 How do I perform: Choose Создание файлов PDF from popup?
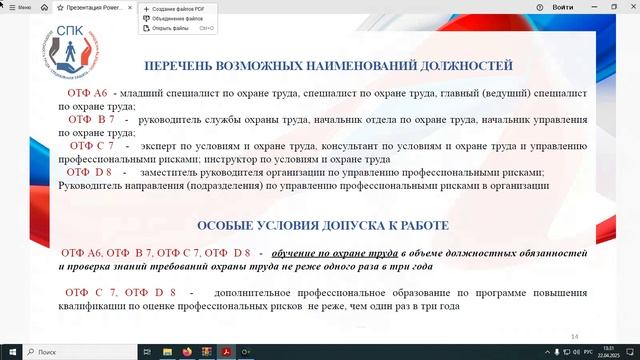click(178, 9)
